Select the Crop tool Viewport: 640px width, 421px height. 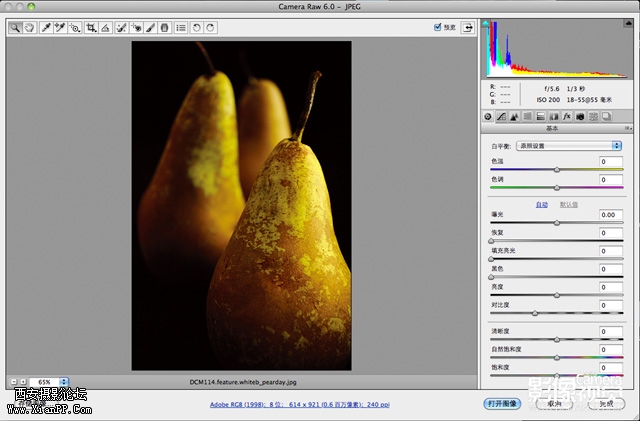[x=91, y=28]
